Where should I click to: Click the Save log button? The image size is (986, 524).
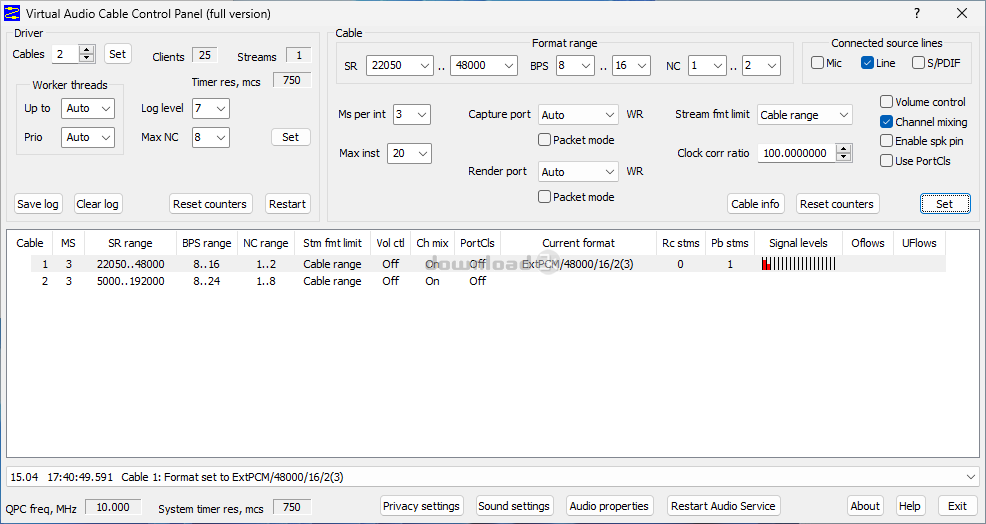point(38,204)
